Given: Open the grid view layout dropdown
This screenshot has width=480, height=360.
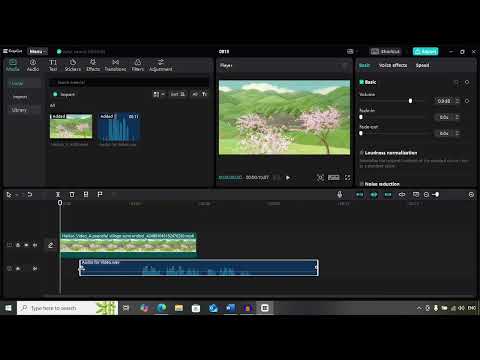Looking at the screenshot, I should pos(159,94).
